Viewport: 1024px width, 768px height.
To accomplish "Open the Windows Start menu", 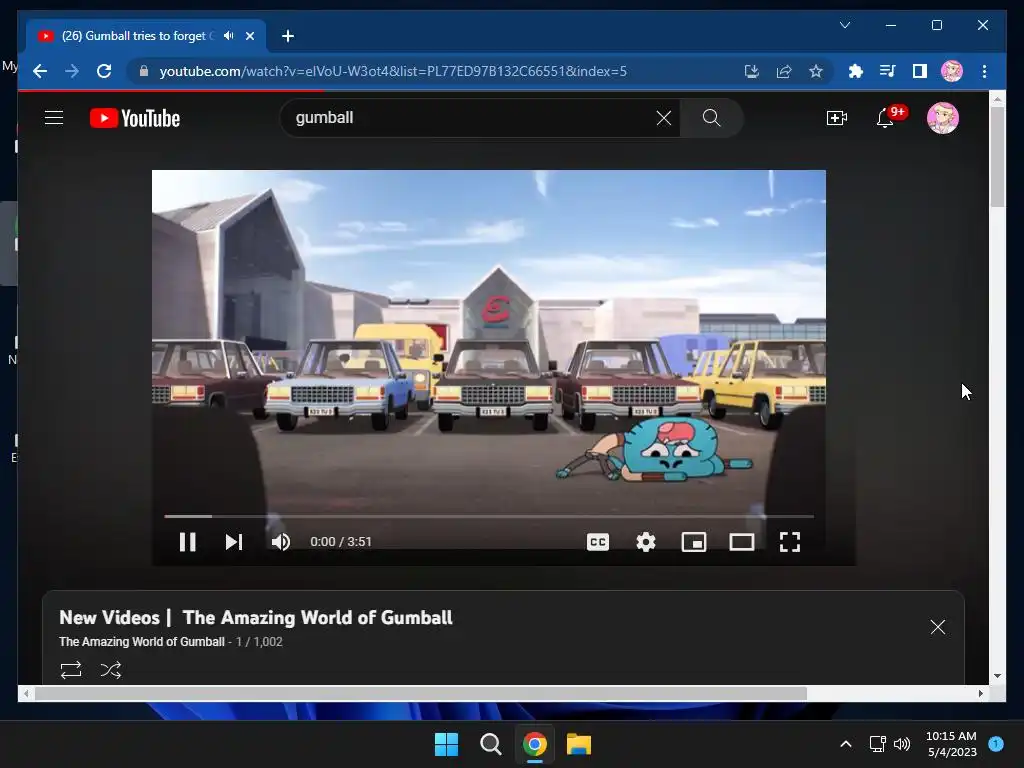I will point(447,744).
